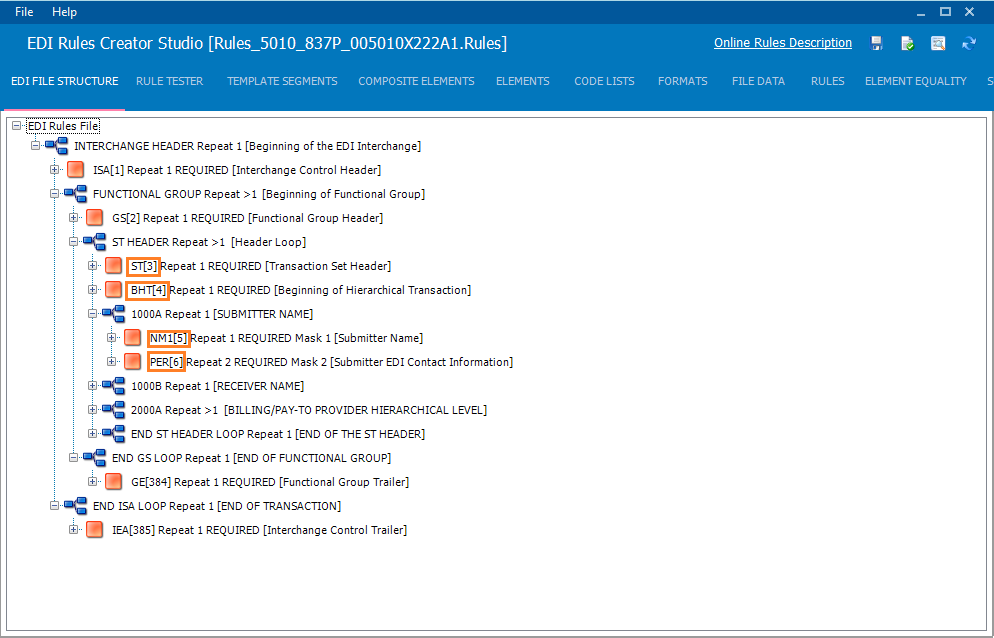Switch to the ELEMENTS tab
This screenshot has height=638, width=994.
(522, 81)
